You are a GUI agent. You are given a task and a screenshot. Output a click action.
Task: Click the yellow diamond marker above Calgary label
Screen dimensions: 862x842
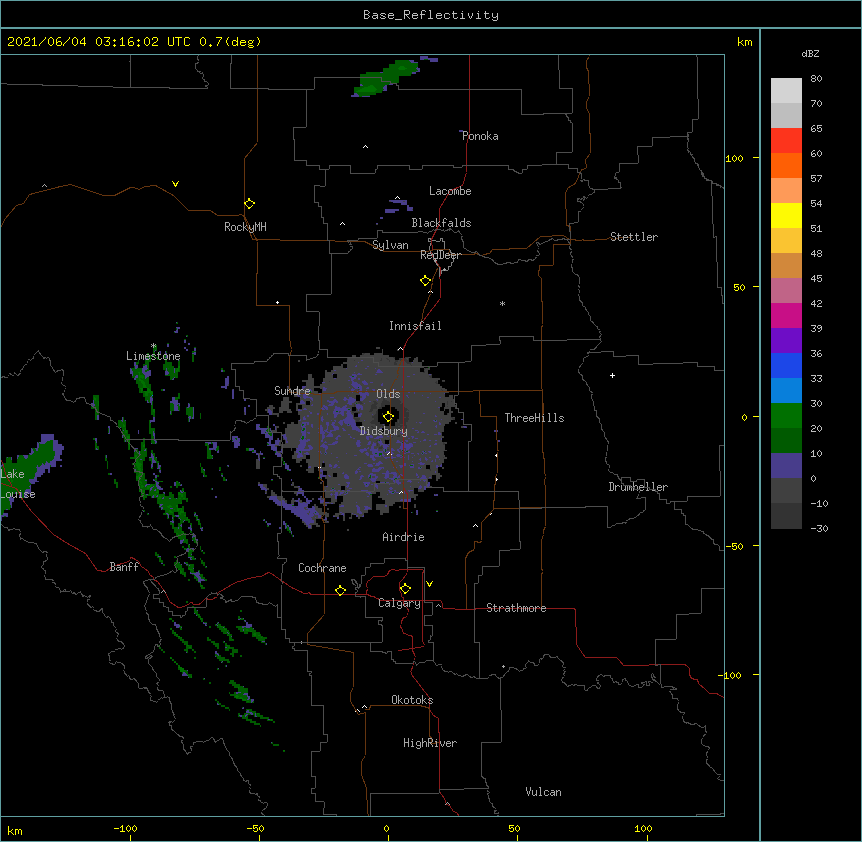[405, 589]
